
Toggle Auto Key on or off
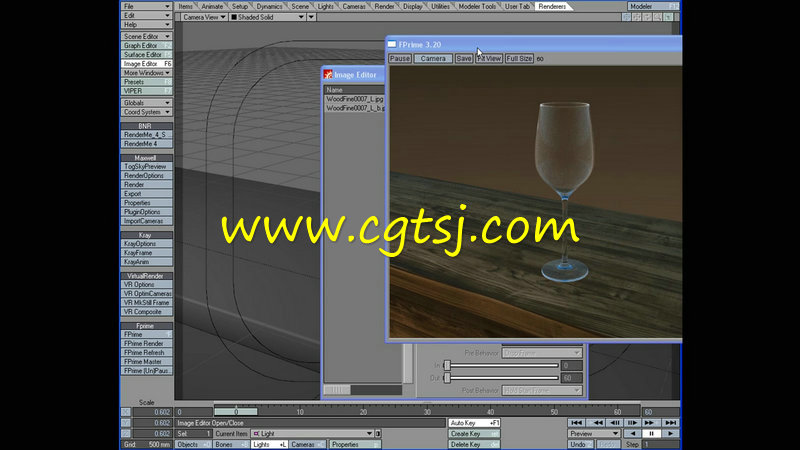pos(474,423)
